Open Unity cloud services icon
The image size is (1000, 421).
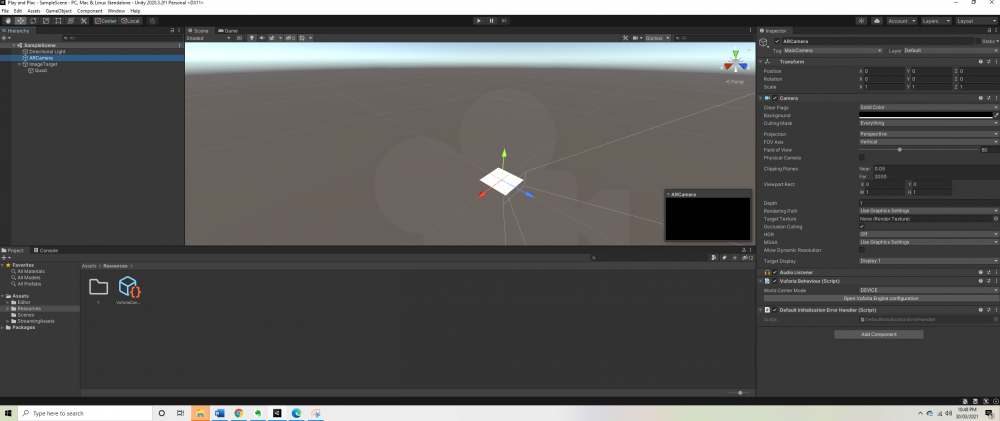coord(876,20)
